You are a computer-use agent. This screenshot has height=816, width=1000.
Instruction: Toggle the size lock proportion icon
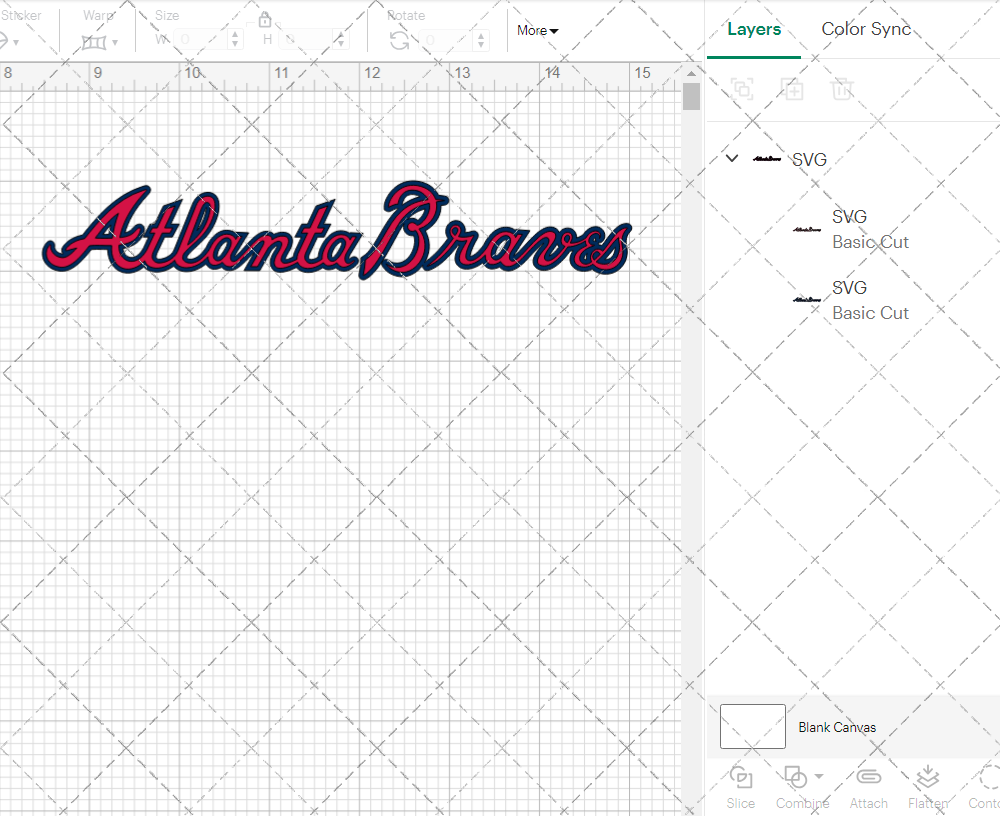click(x=265, y=19)
